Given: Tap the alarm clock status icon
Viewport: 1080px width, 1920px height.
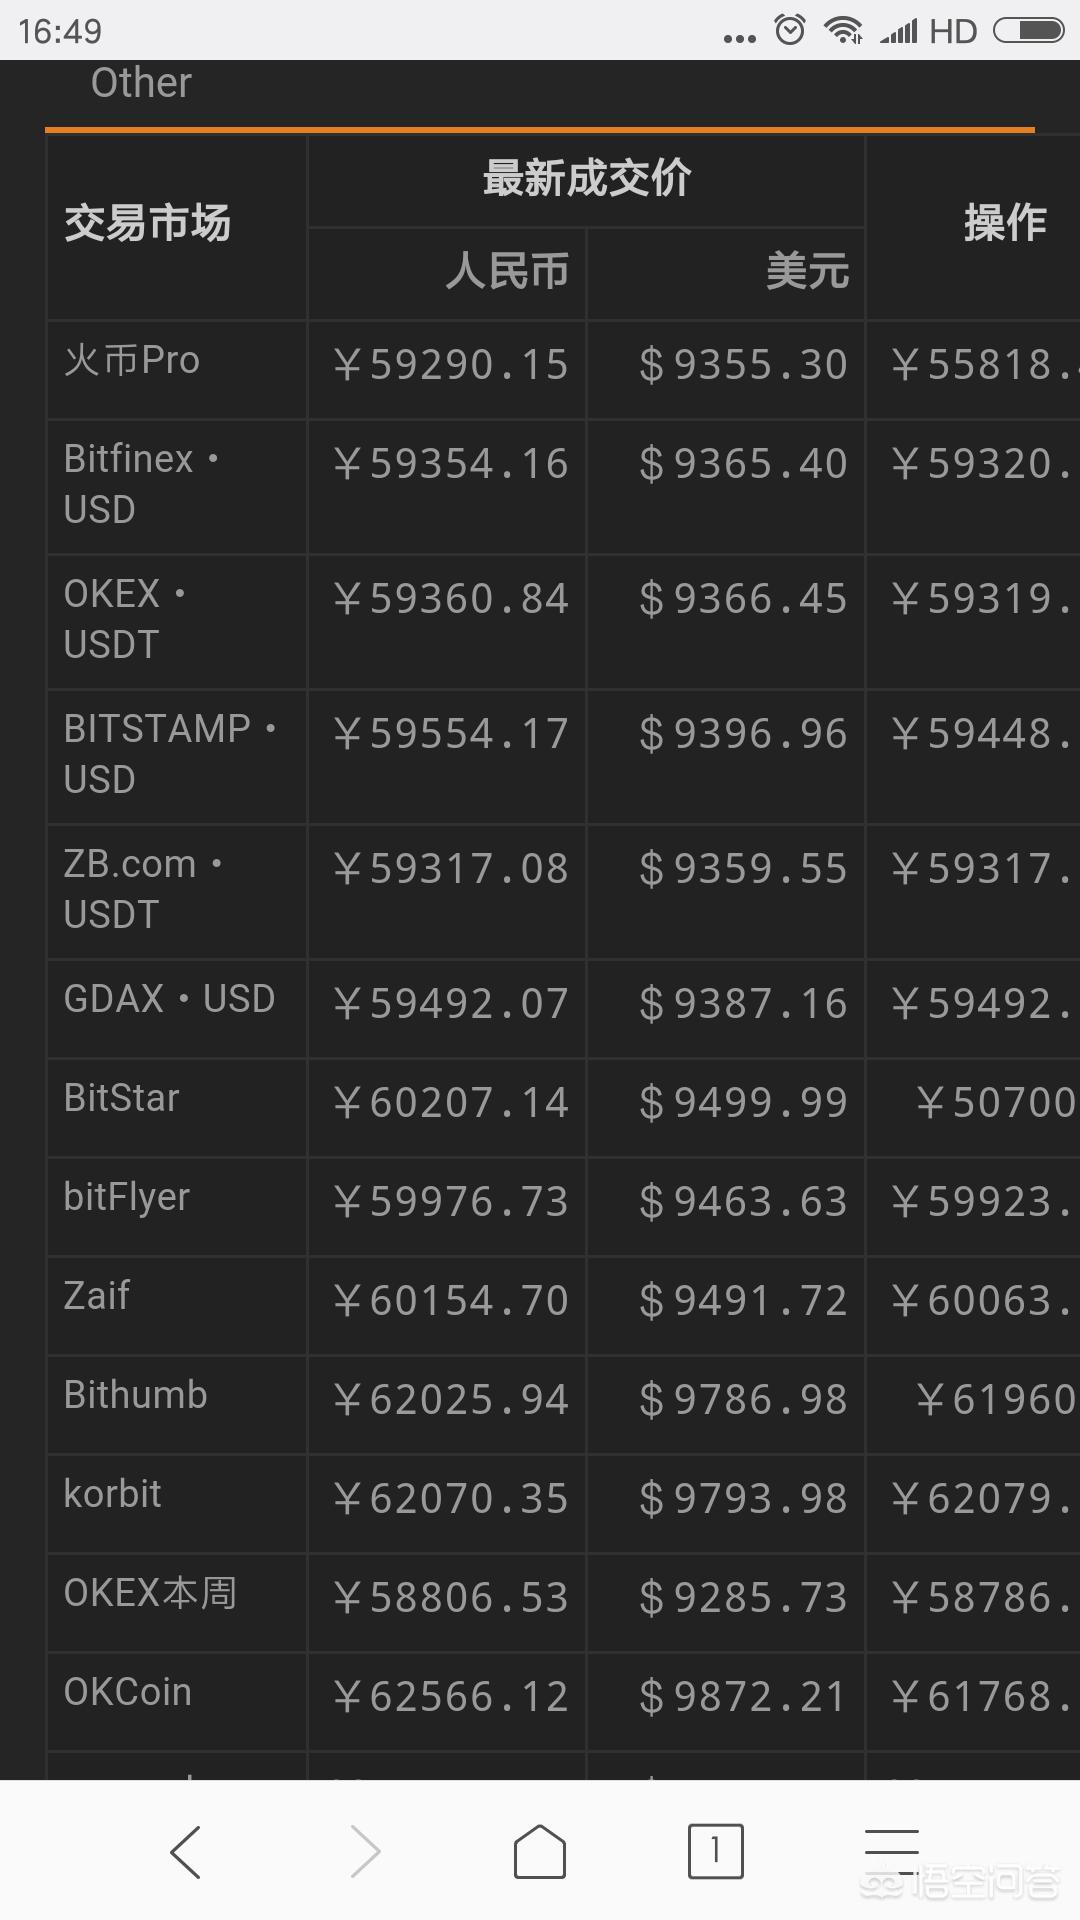Looking at the screenshot, I should point(790,30).
